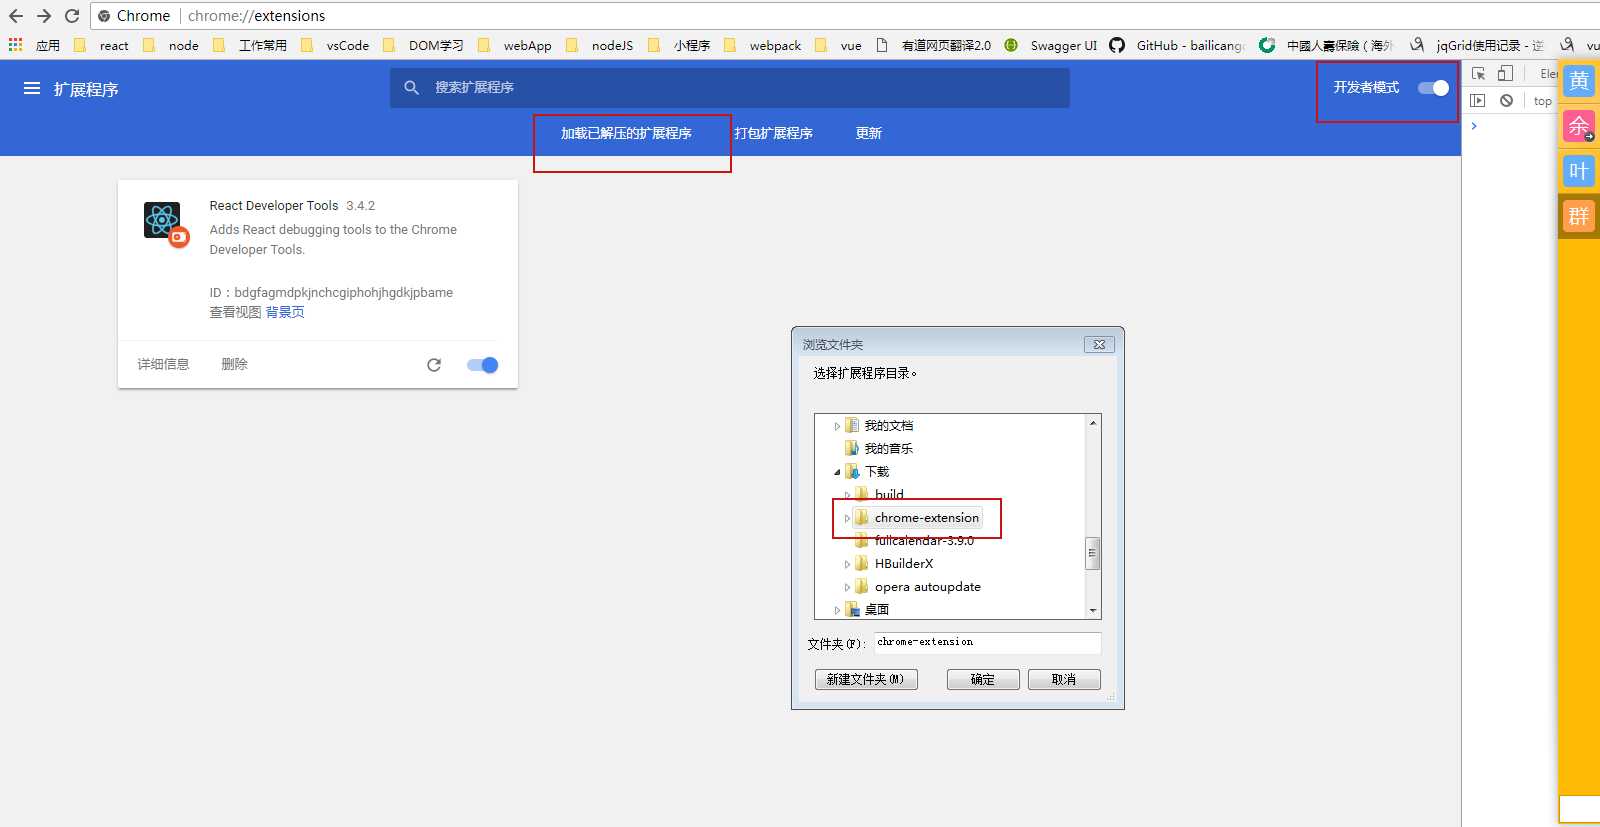Collapse the 下载 folder tree node

coord(837,472)
